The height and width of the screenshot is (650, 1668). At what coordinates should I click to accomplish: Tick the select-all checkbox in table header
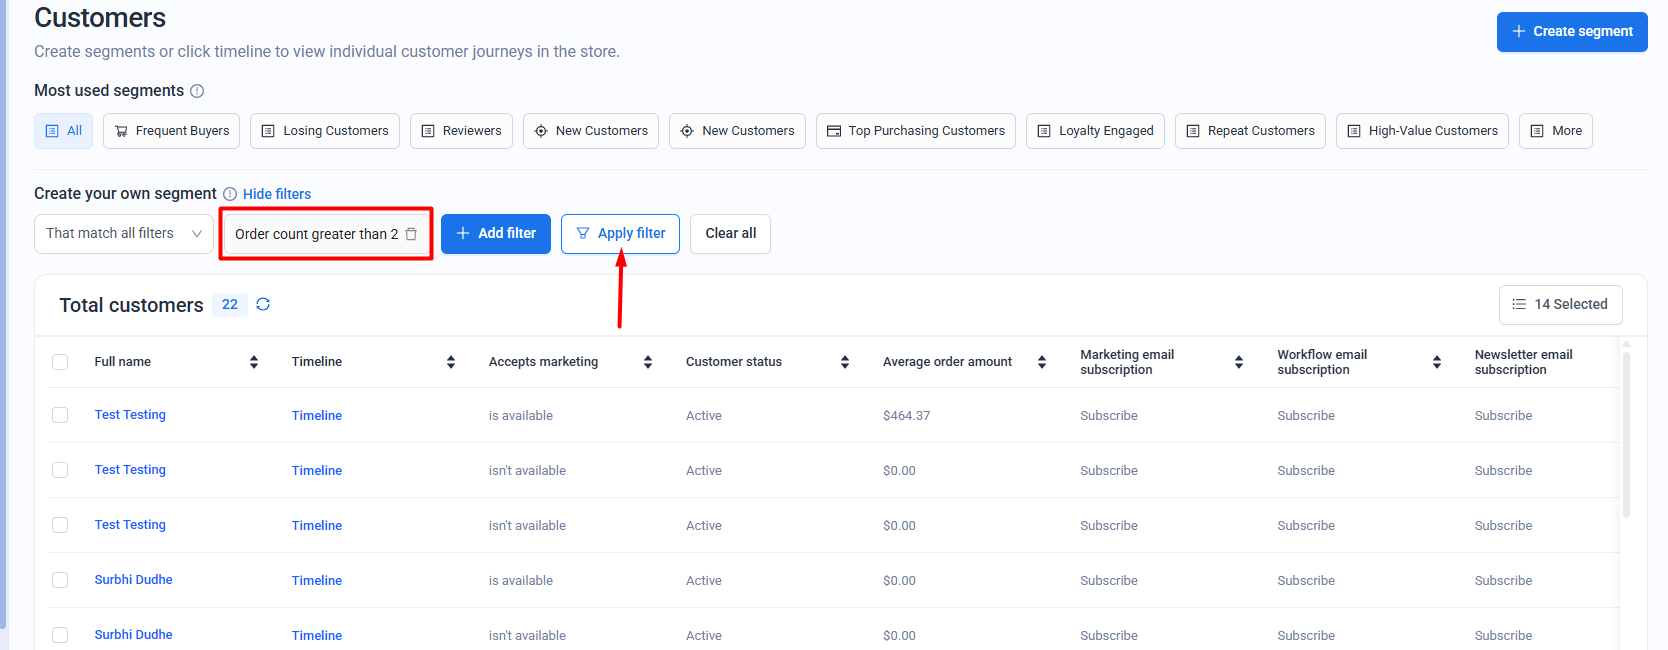click(x=60, y=362)
